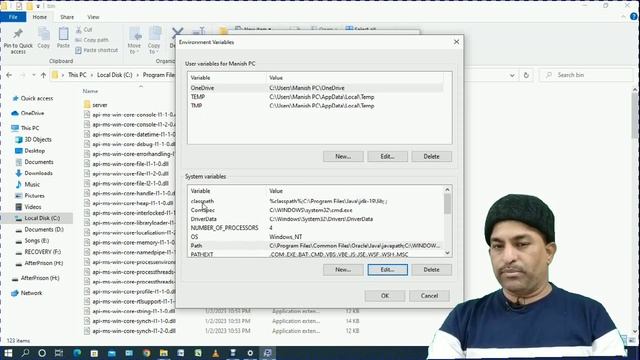This screenshot has height=360, width=640.
Task: Click Edit under User variables
Action: 387,156
